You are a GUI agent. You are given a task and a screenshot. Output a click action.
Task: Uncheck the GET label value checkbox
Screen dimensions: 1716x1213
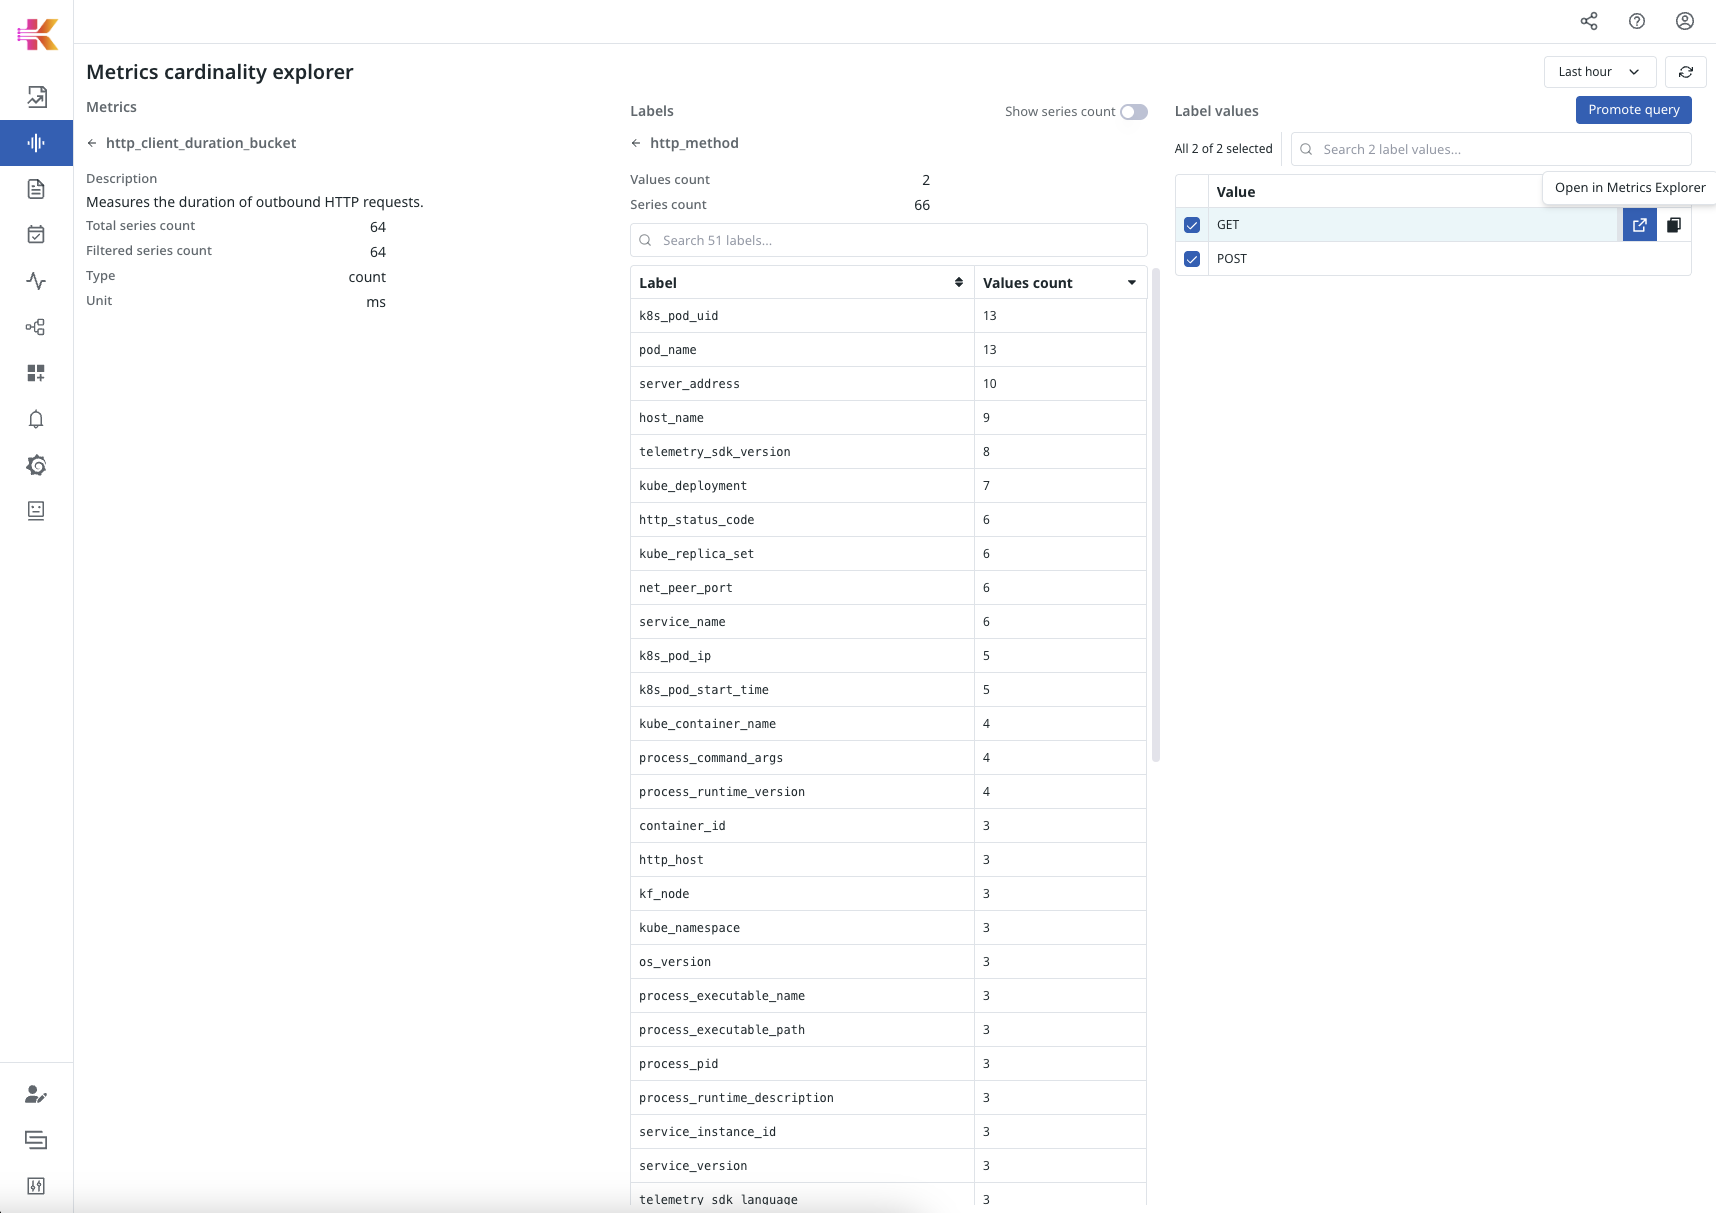1191,224
